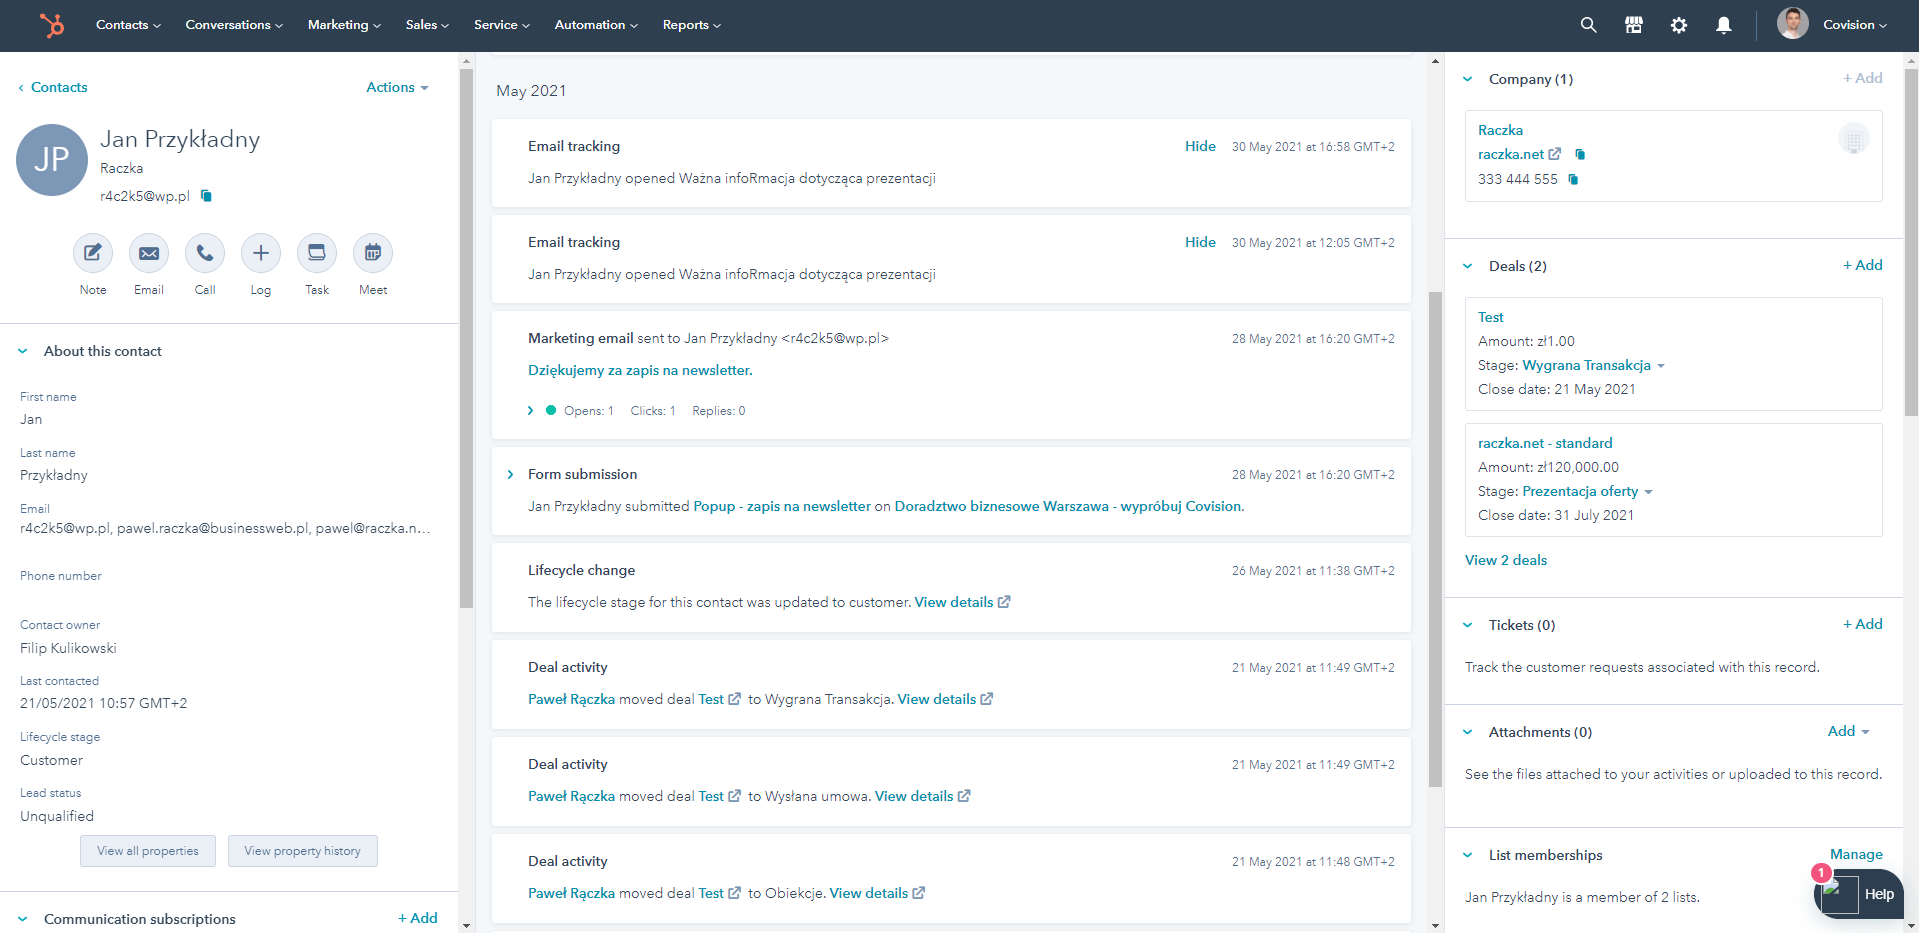This screenshot has height=933, width=1919.
Task: Schedule a meeting with the Meet icon
Action: click(373, 253)
